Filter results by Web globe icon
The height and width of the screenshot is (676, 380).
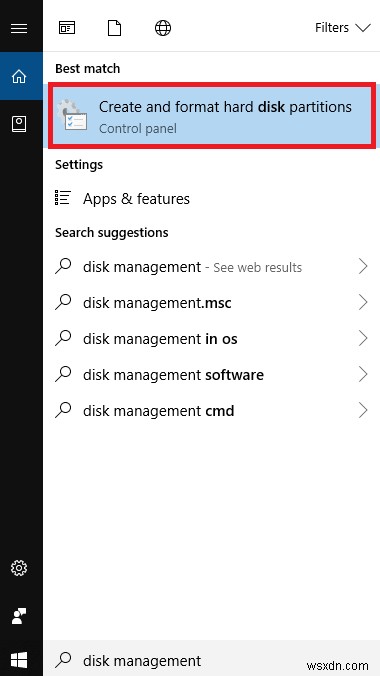click(163, 28)
